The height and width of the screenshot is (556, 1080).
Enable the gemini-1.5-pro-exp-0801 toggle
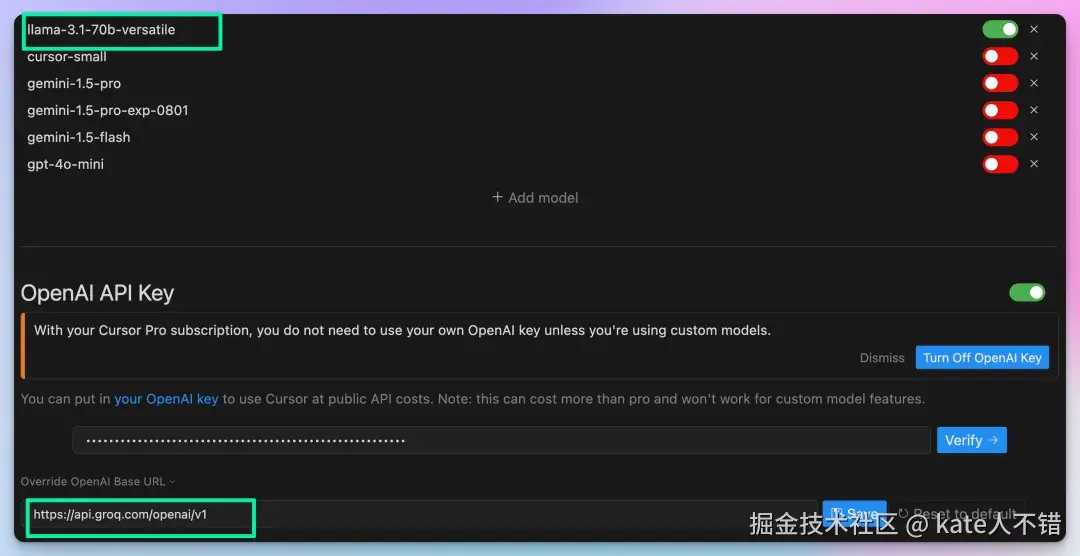1000,110
